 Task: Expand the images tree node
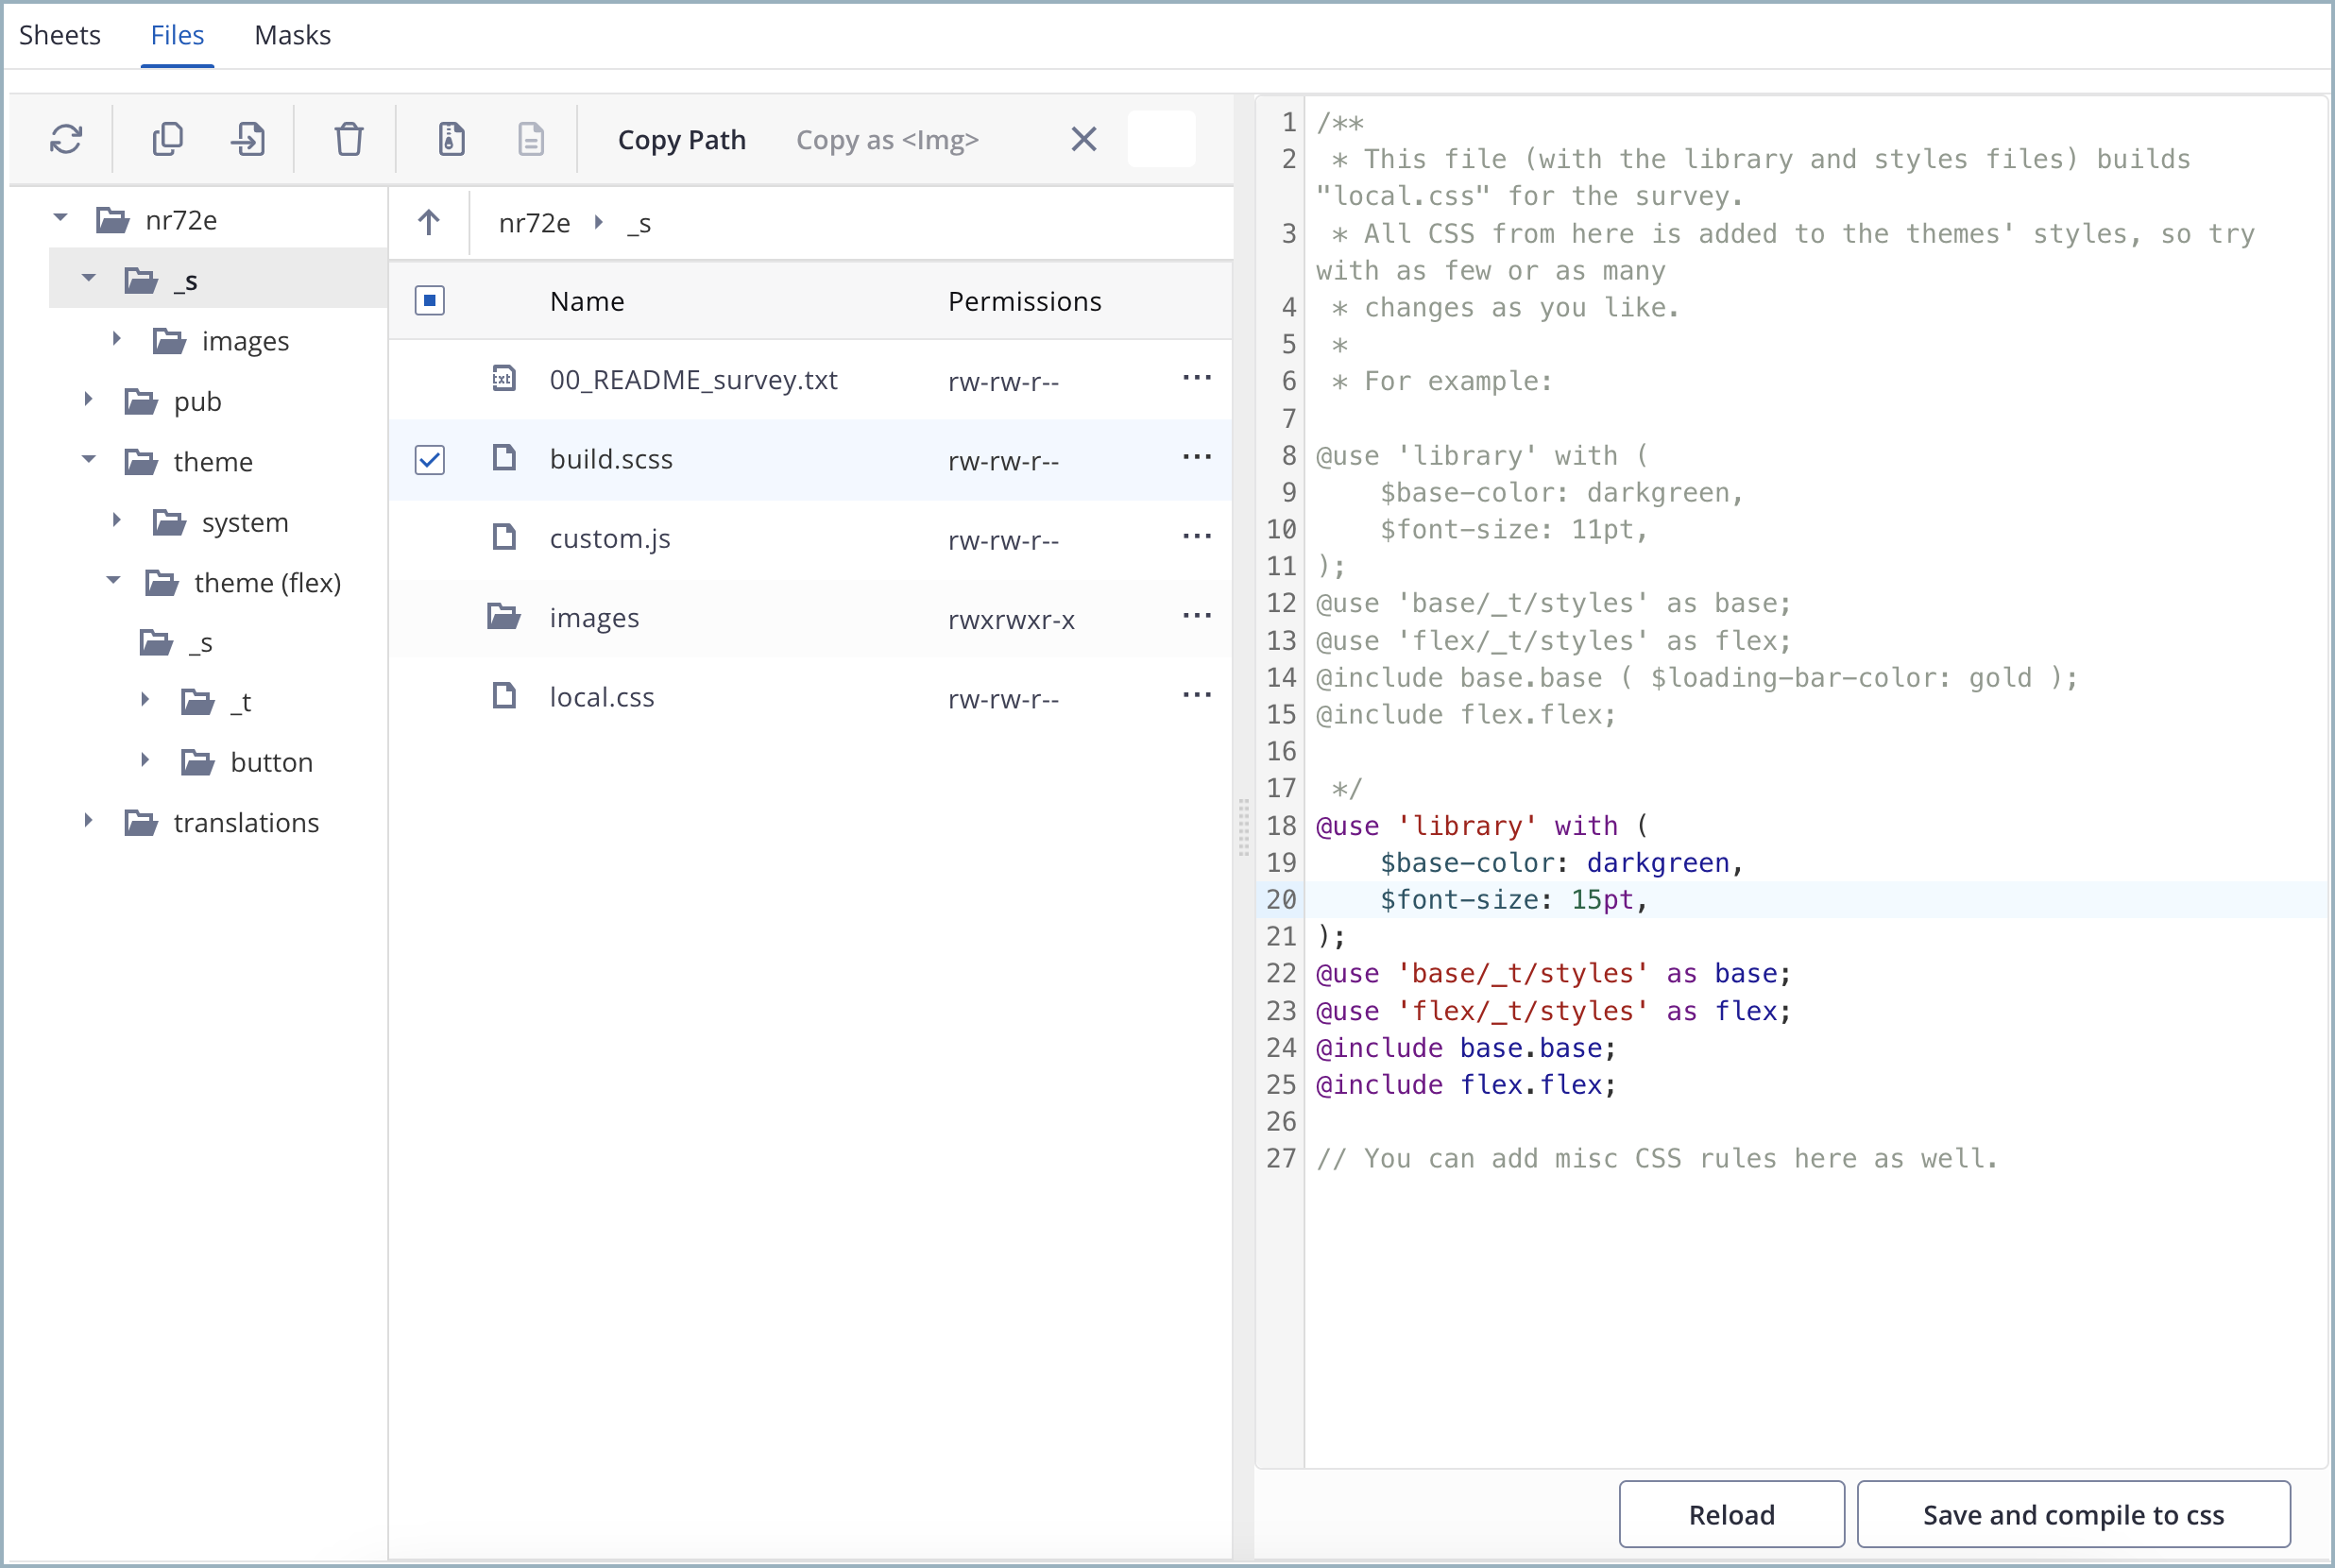(x=117, y=339)
